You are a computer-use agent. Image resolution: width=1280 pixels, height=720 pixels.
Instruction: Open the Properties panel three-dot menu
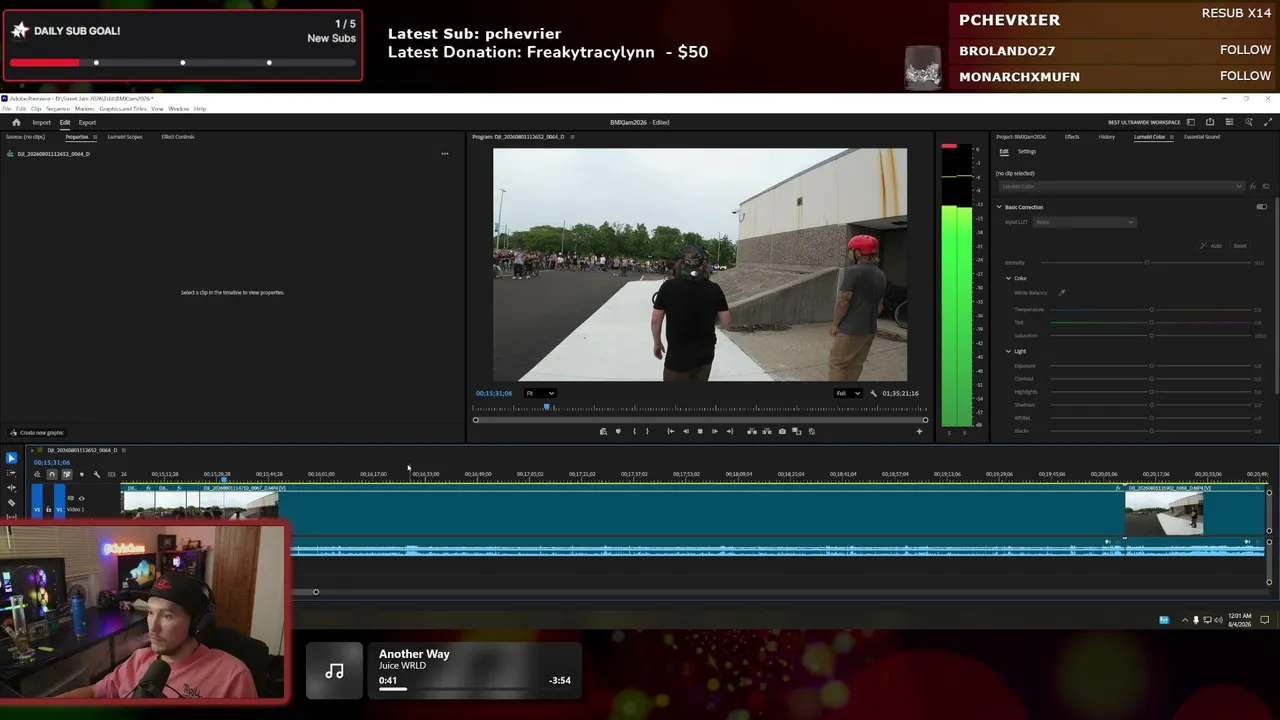click(x=445, y=154)
